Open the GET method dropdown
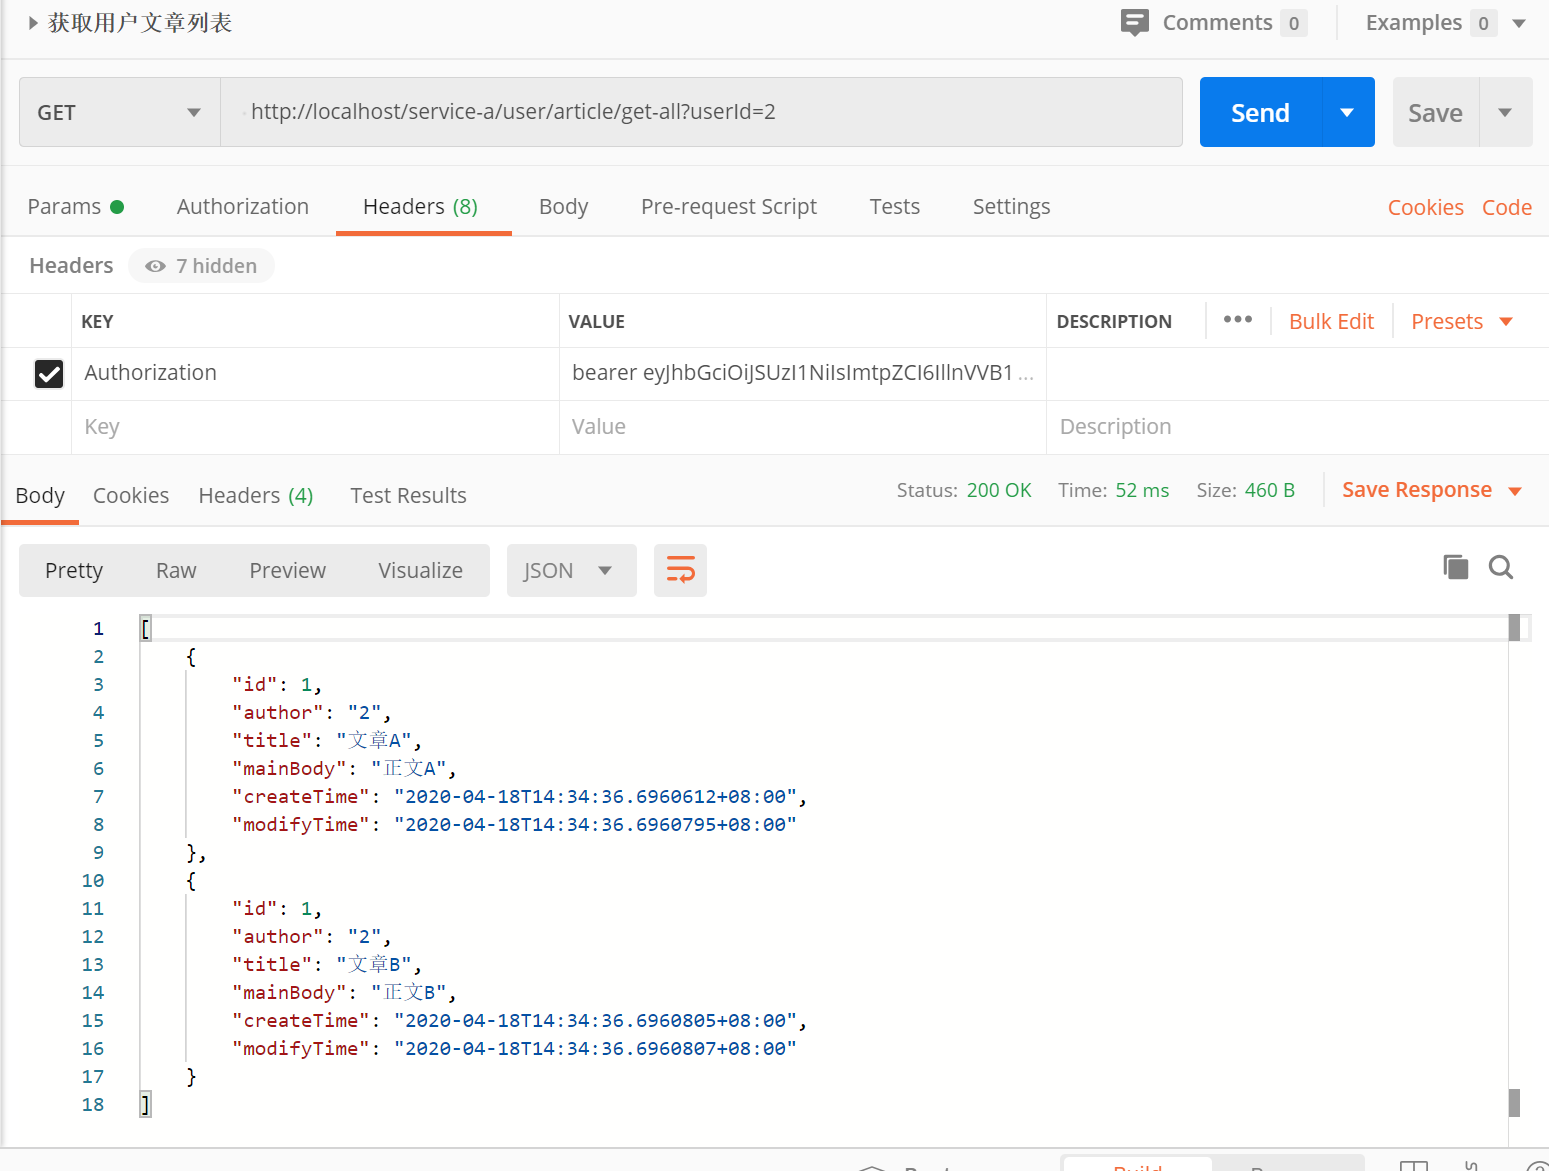 click(119, 112)
